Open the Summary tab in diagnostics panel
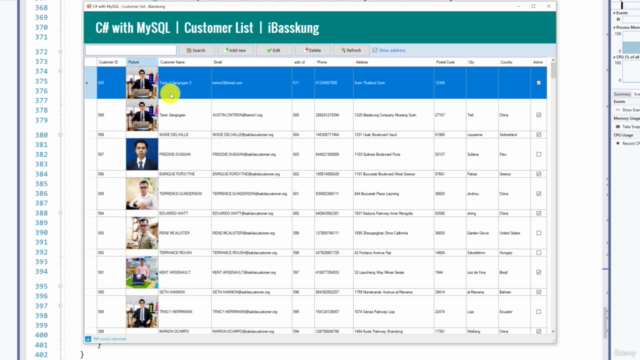 622,94
